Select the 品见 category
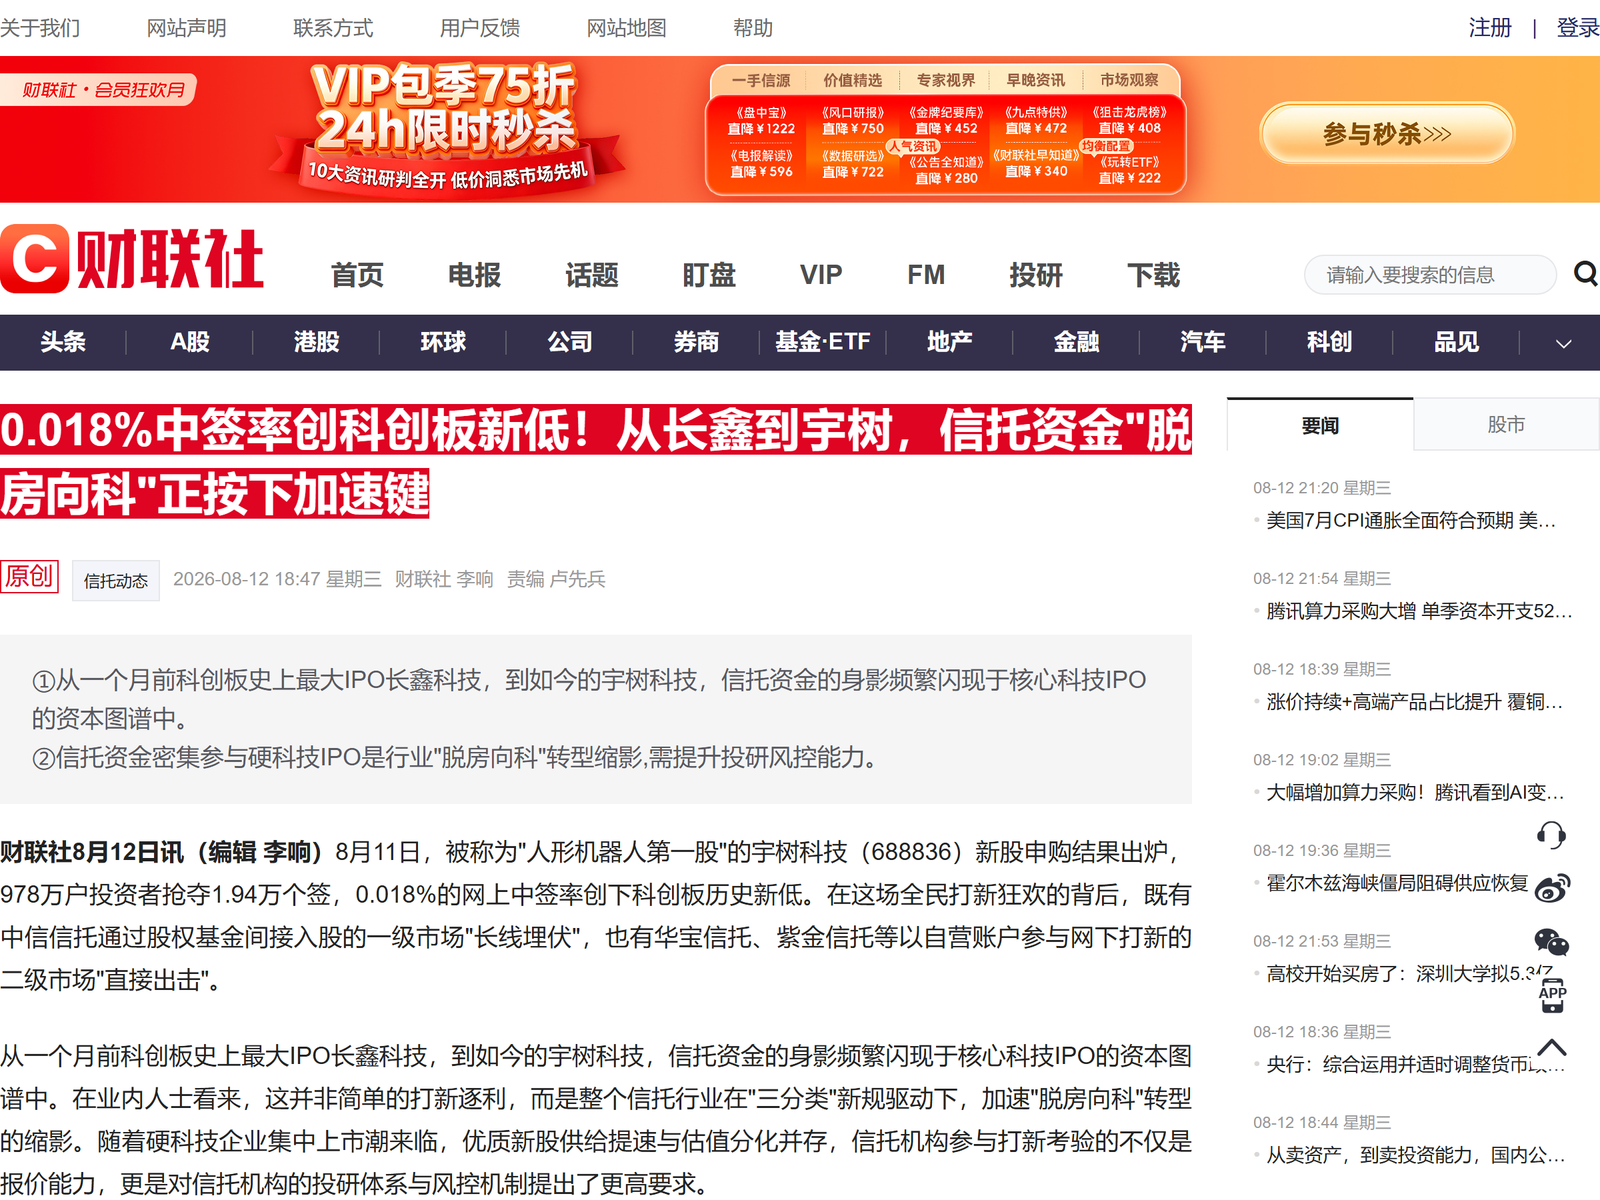 pos(1456,342)
